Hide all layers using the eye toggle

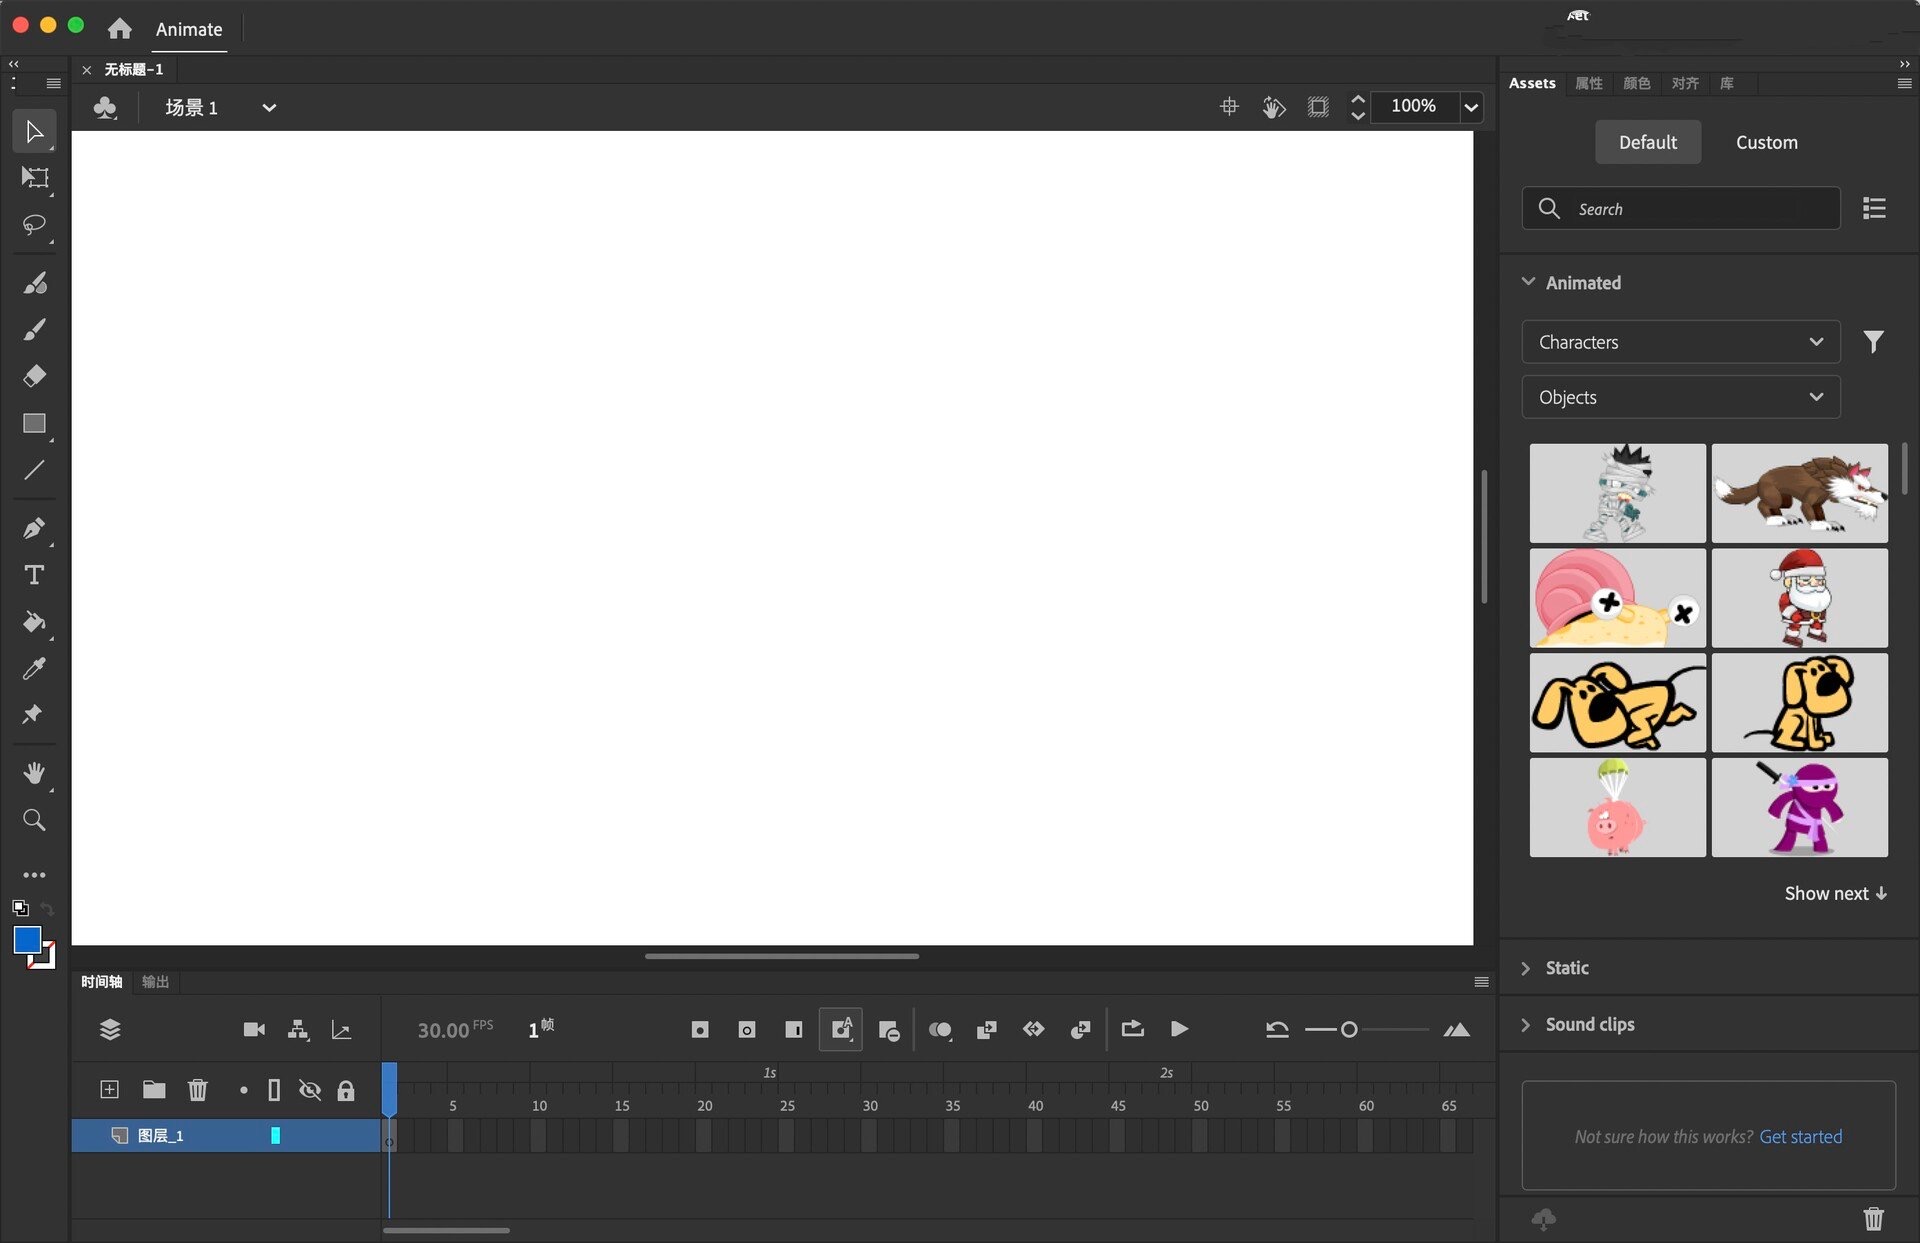click(x=310, y=1090)
